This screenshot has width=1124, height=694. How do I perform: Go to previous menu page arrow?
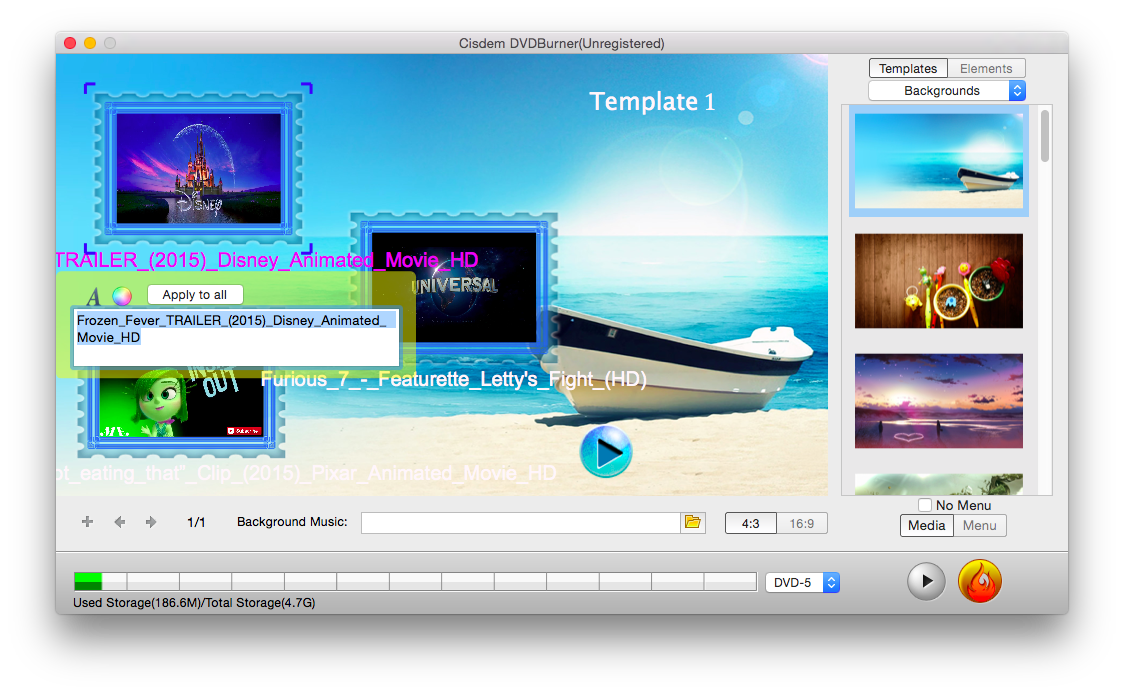point(120,522)
